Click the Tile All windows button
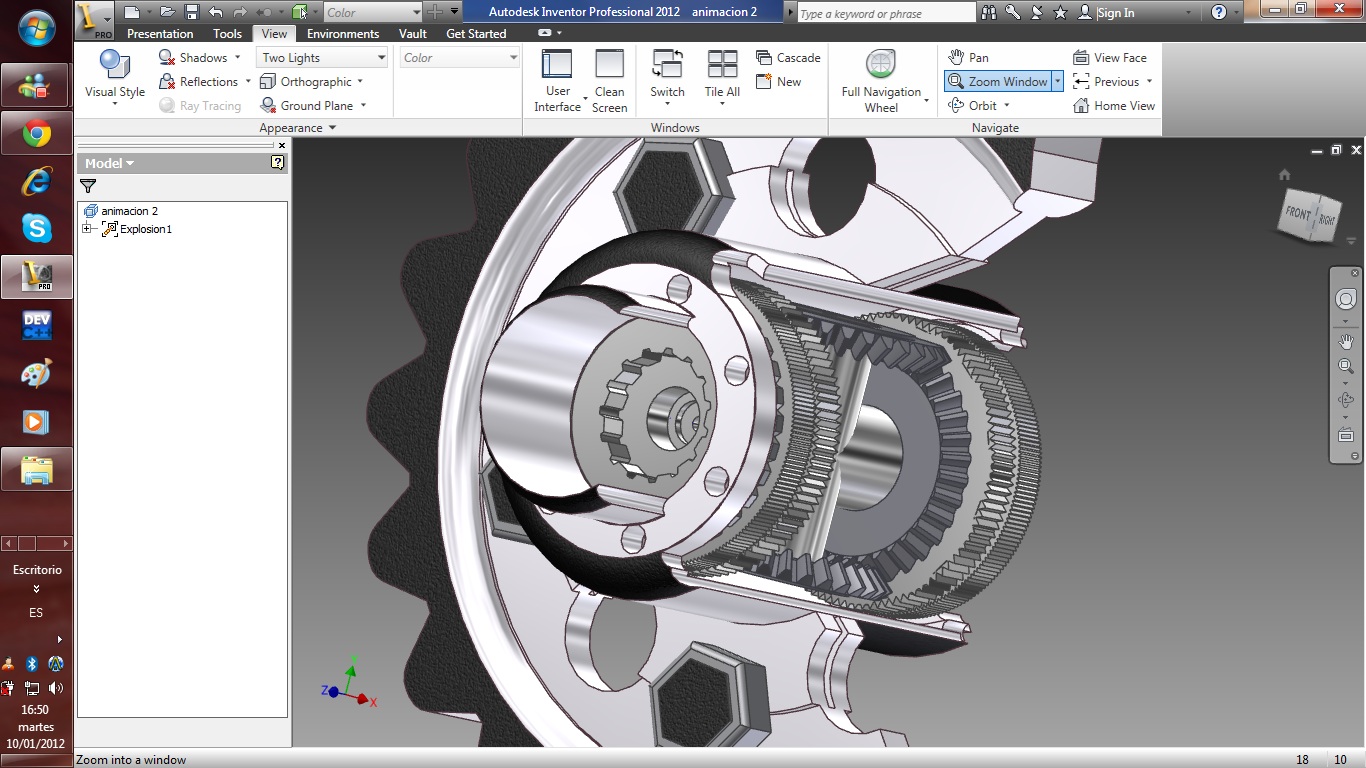 click(x=720, y=72)
